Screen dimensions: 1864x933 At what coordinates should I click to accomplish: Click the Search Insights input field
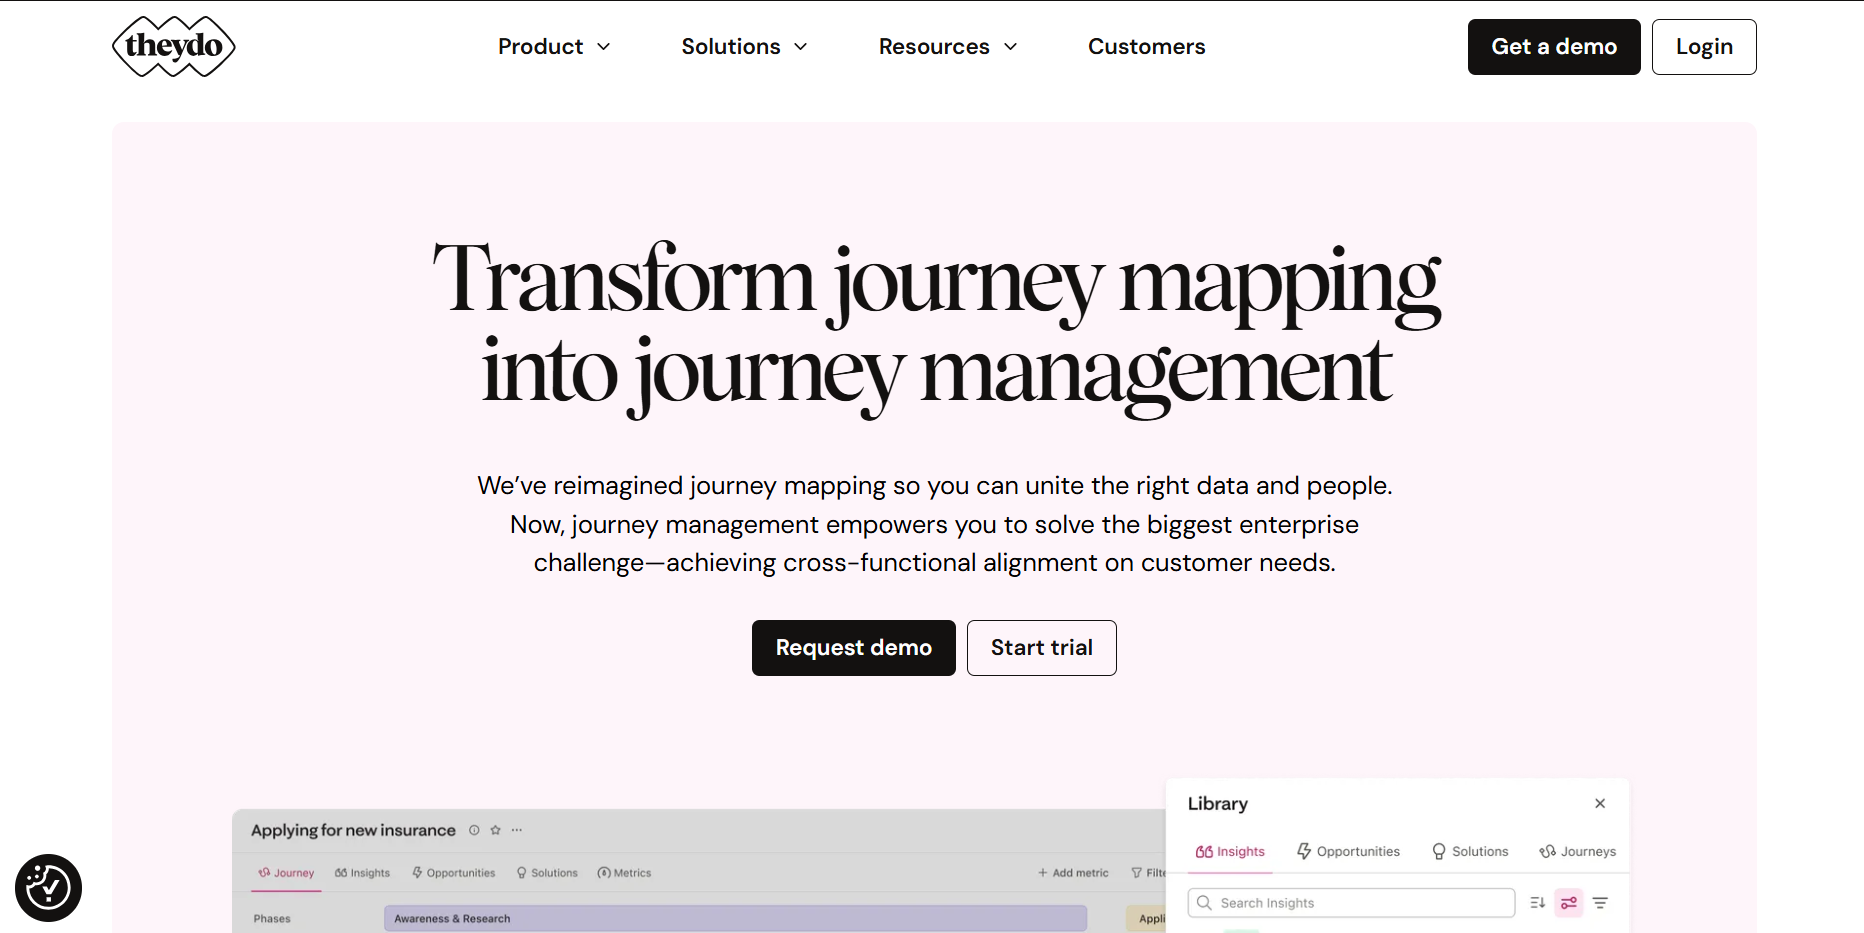tap(1350, 902)
